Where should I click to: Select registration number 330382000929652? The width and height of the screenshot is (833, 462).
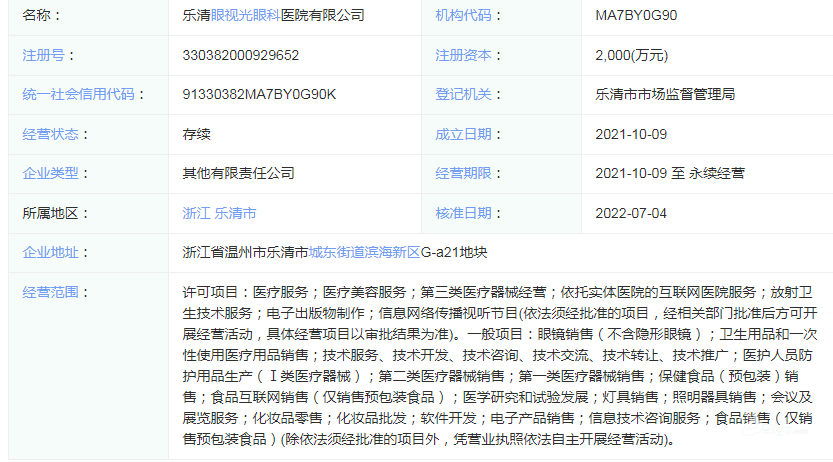click(x=241, y=55)
